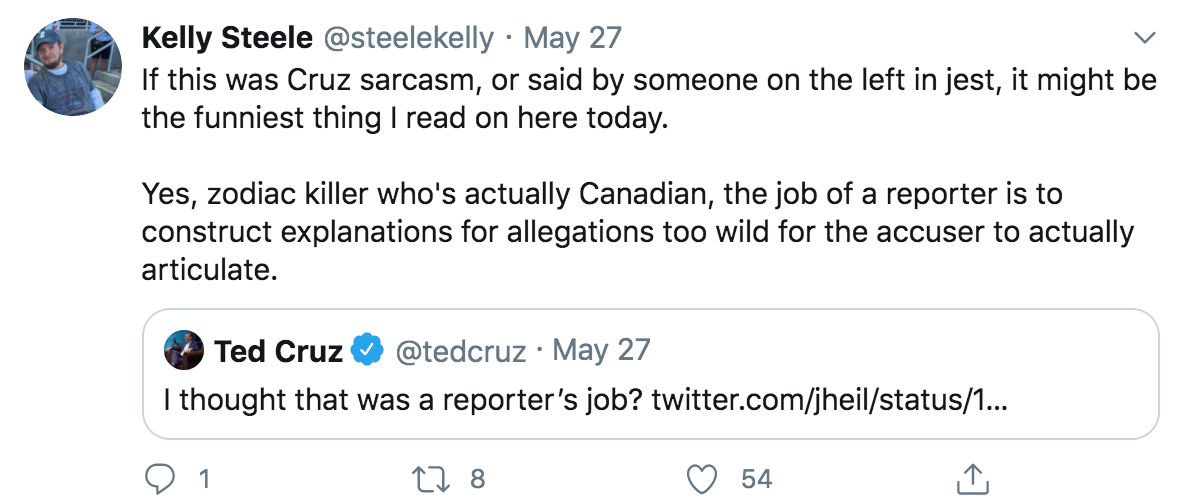This screenshot has height=504, width=1178.
Task: Click the Ted Cruz name in quoted tweet
Action: click(279, 351)
